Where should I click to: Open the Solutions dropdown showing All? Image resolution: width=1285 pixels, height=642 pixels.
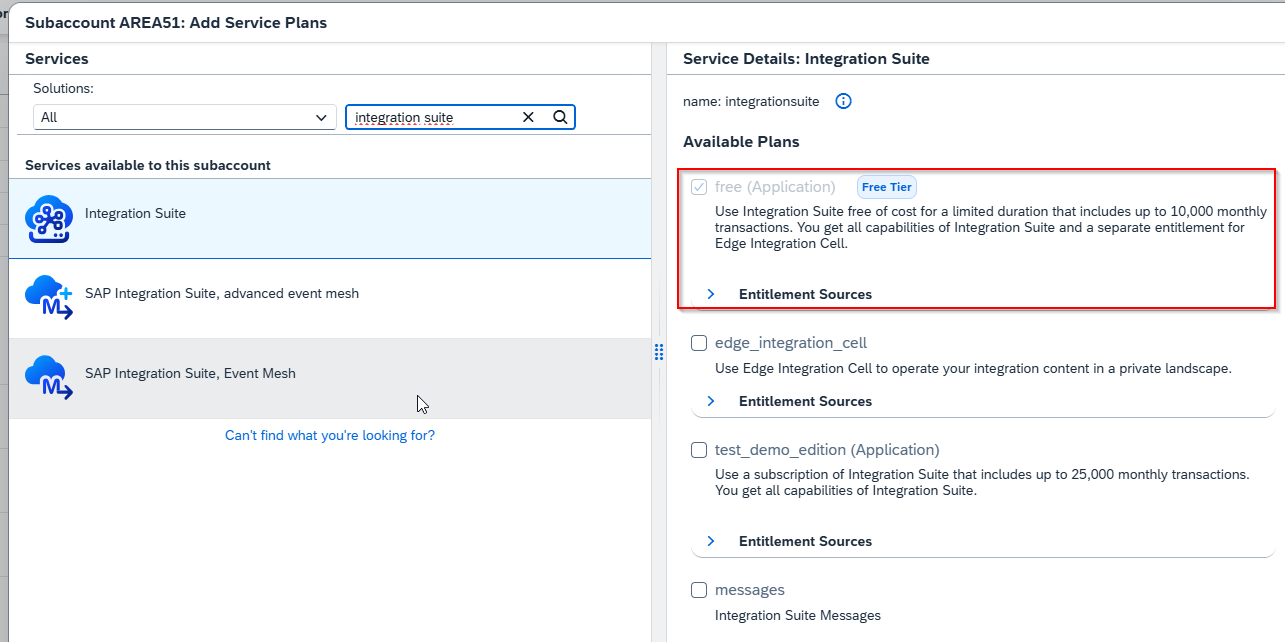tap(184, 117)
